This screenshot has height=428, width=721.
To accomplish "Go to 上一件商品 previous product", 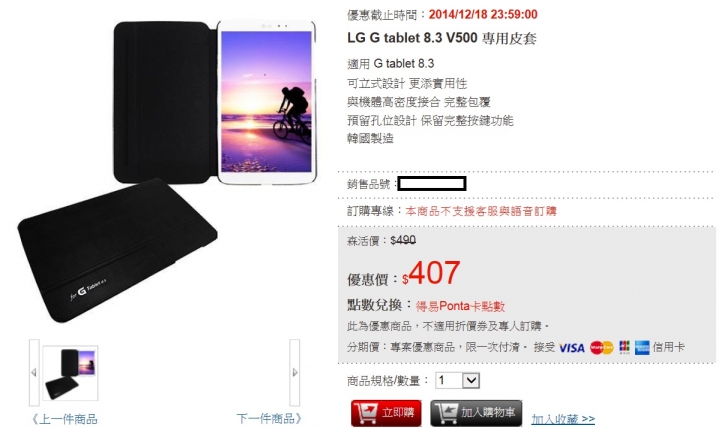I will [x=64, y=419].
